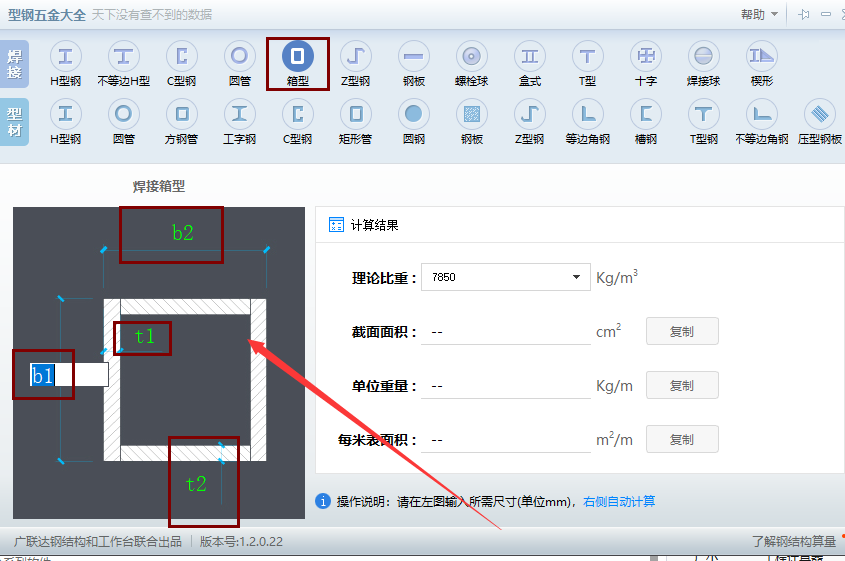Image resolution: width=845 pixels, height=561 pixels.
Task: Select H型钢 icon in 型材 row
Action: tap(65, 114)
